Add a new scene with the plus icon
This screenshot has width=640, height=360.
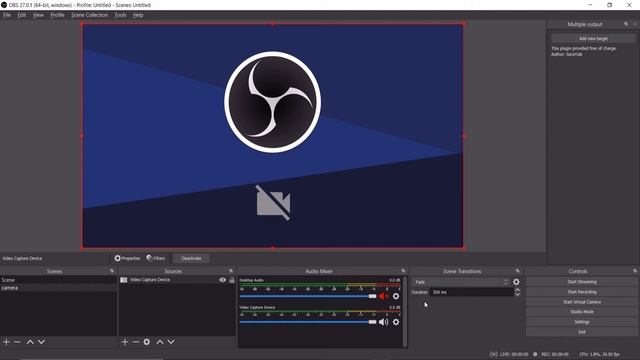point(7,342)
